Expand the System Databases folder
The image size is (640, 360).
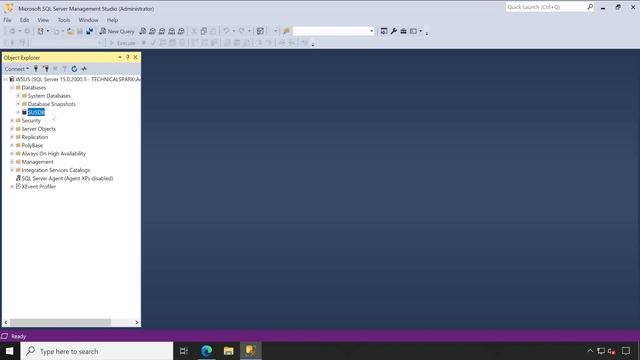coord(18,96)
